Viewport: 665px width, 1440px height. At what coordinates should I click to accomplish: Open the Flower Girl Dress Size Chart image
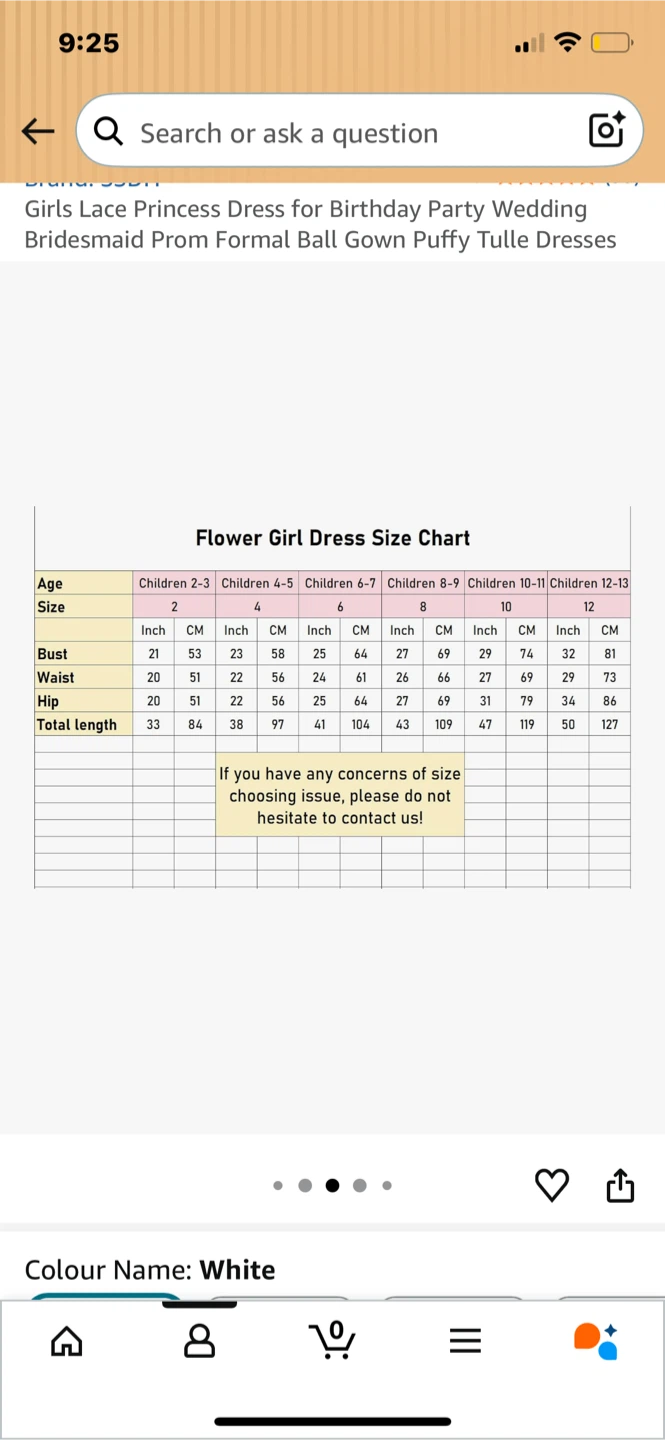pyautogui.click(x=332, y=697)
